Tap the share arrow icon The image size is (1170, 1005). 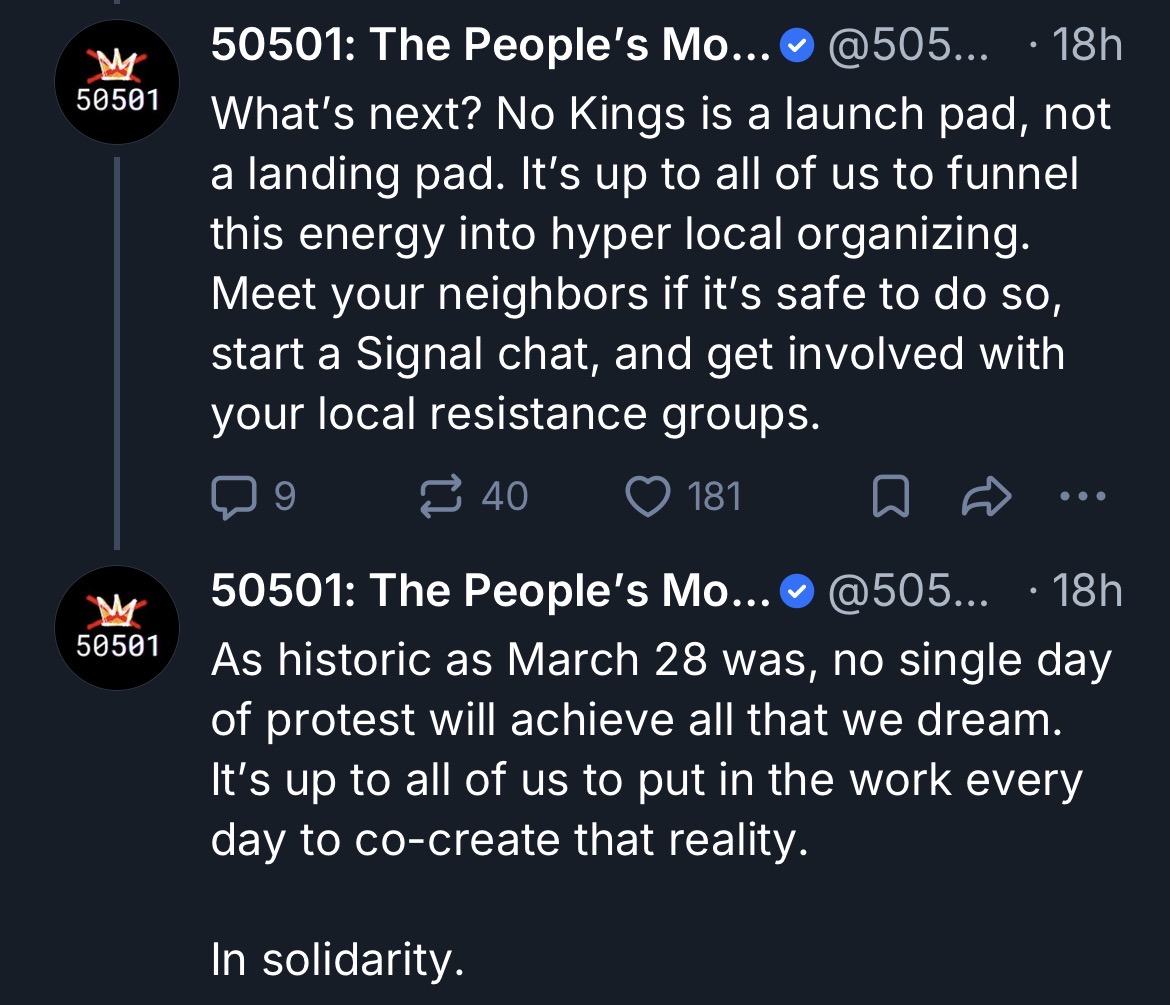click(987, 496)
